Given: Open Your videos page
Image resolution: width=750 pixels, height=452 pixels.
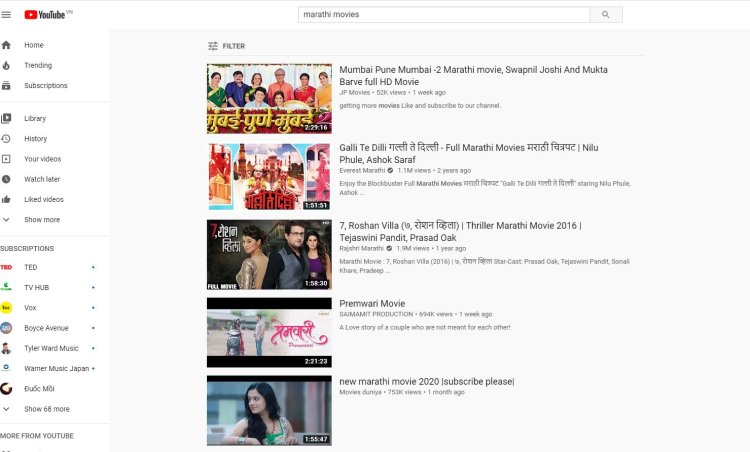Looking at the screenshot, I should click(x=43, y=159).
